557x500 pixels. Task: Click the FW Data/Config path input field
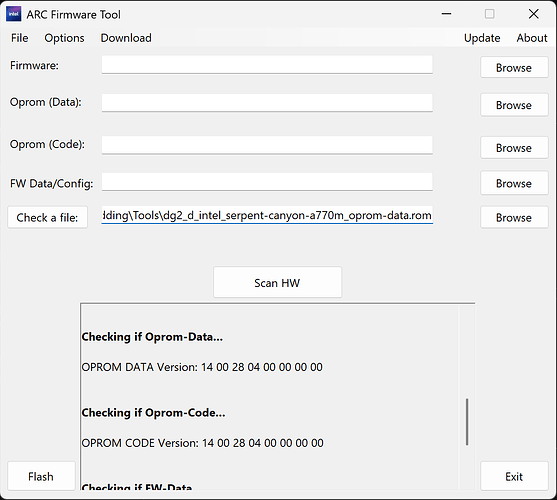[x=267, y=182]
